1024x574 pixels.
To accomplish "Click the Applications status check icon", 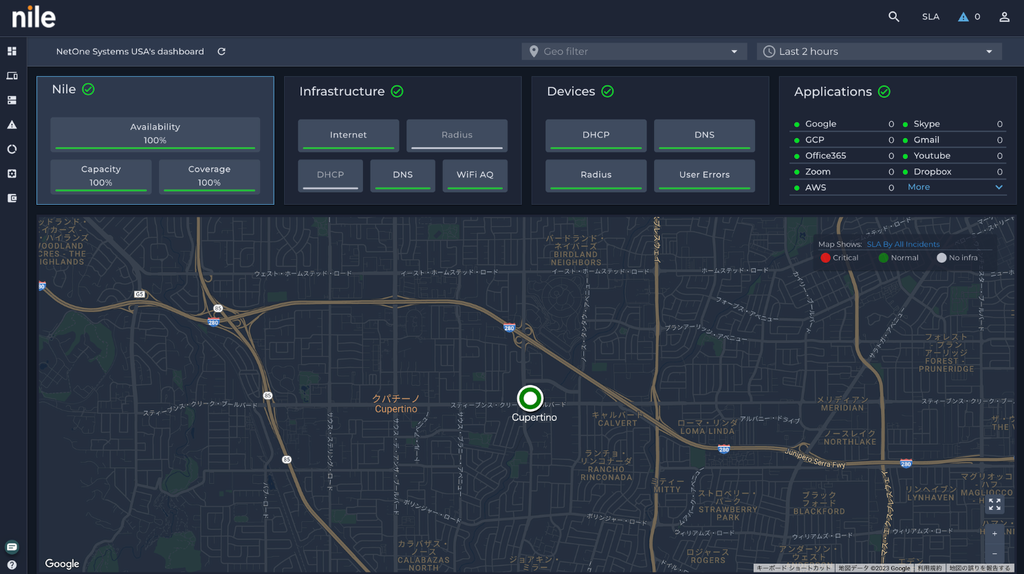I will (884, 91).
